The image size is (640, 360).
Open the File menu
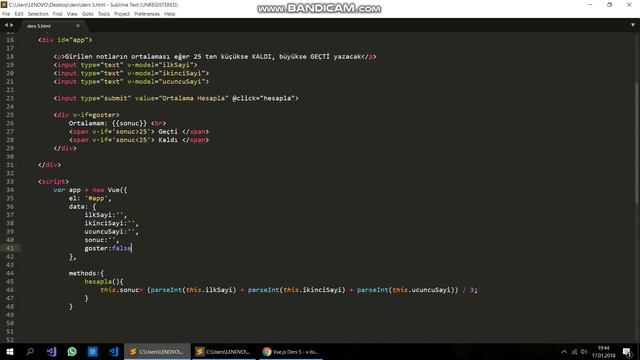point(6,14)
